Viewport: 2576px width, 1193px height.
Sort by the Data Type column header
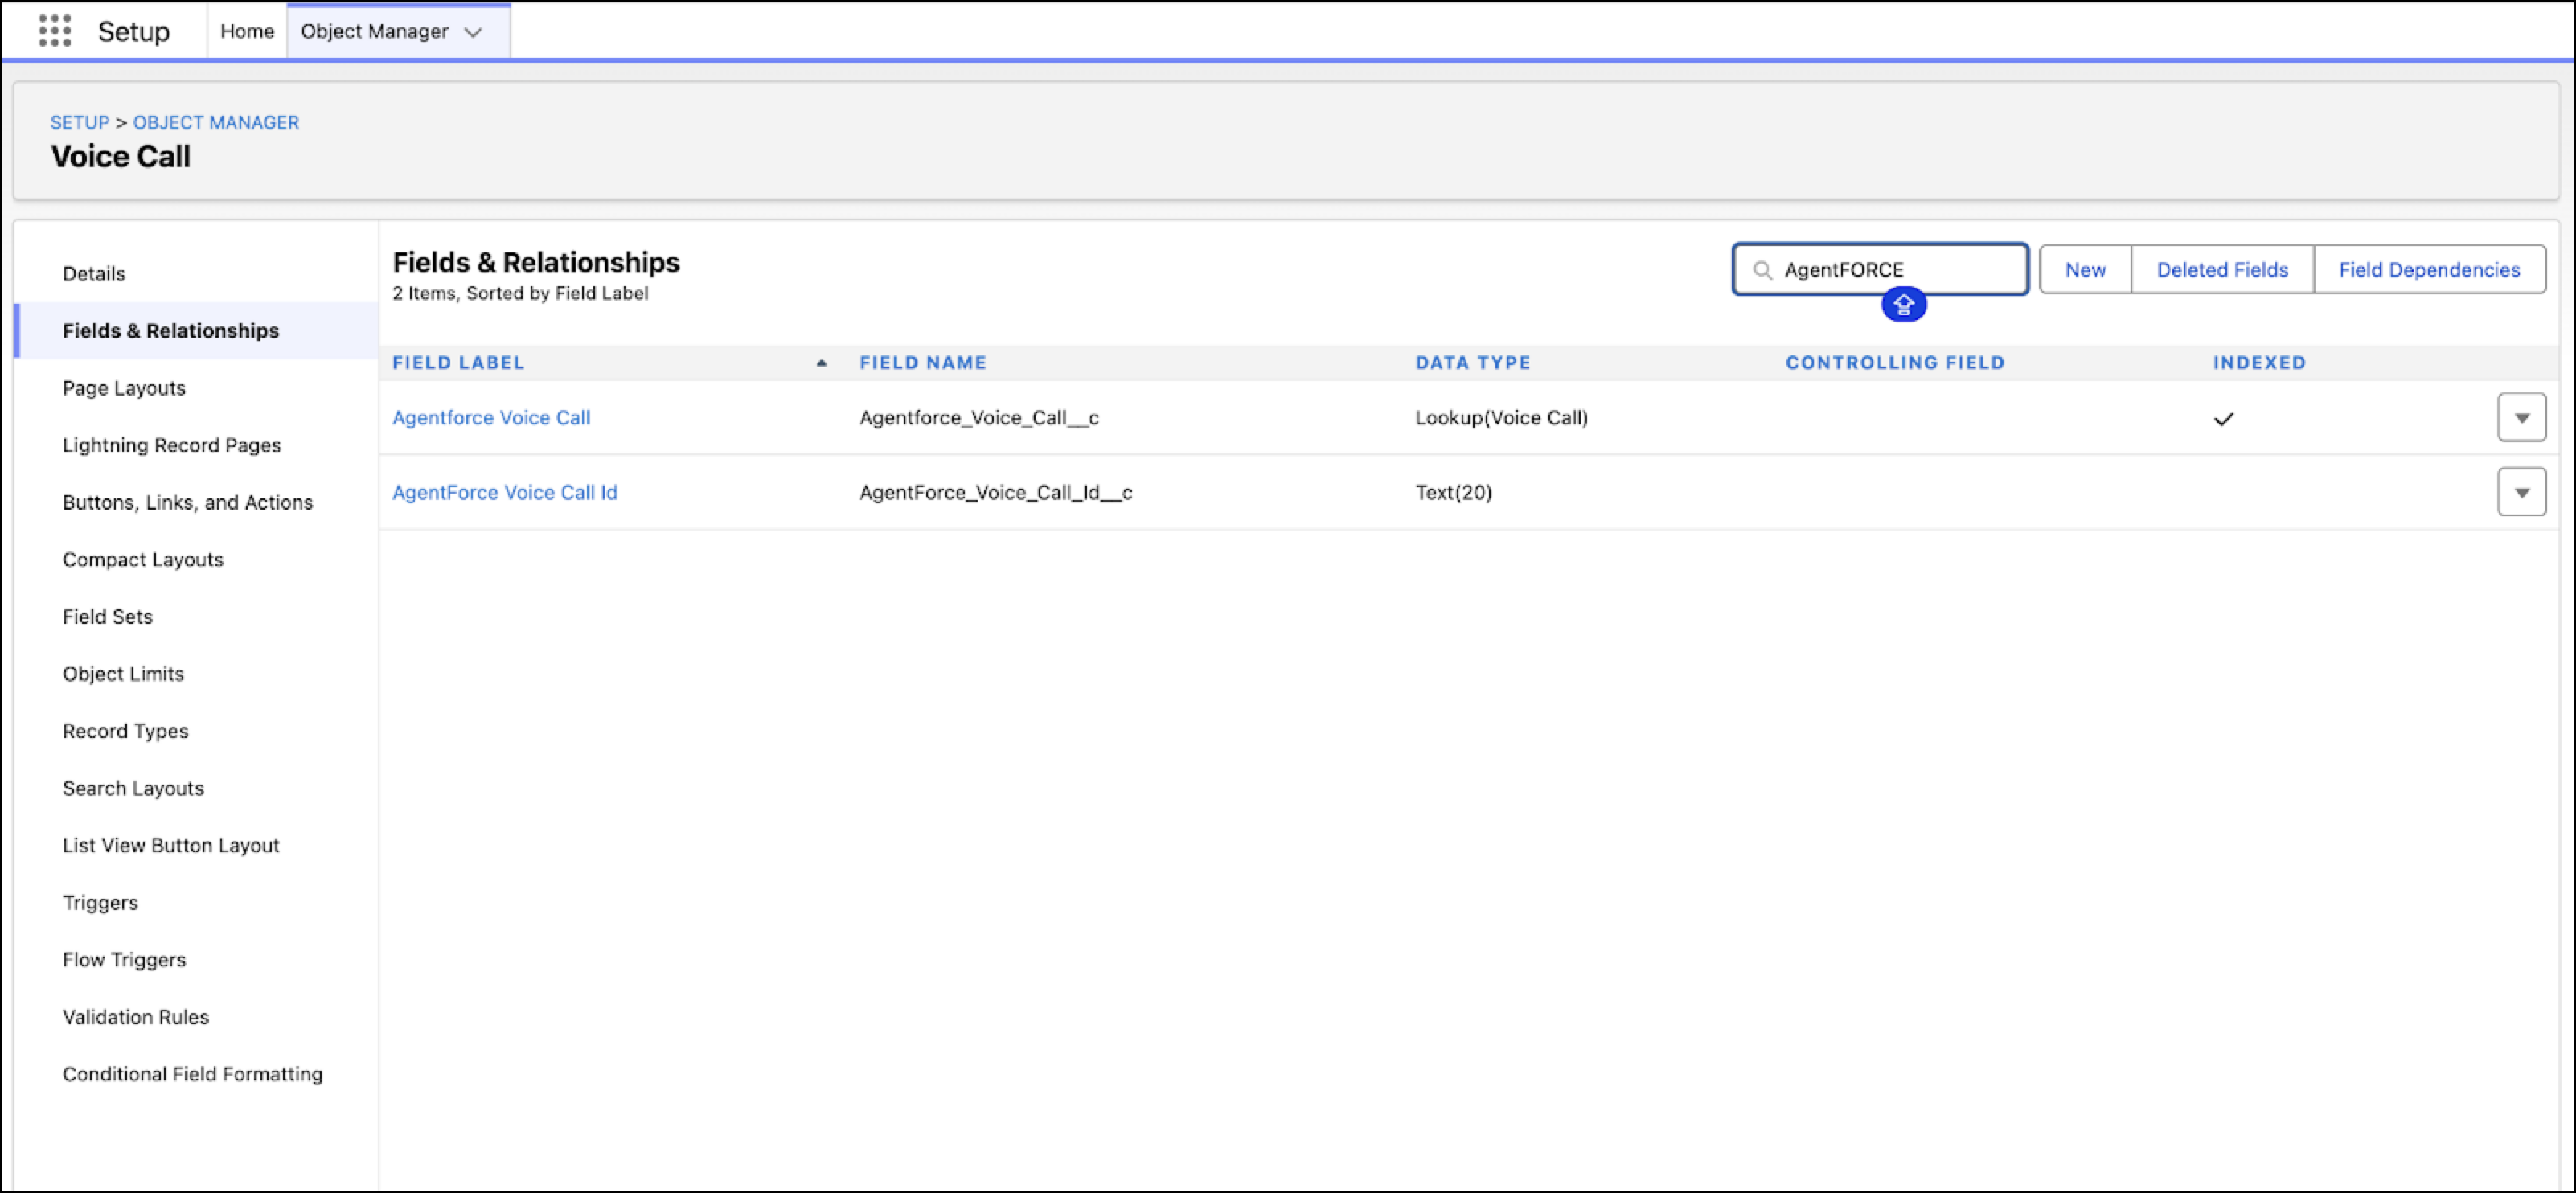click(1473, 363)
